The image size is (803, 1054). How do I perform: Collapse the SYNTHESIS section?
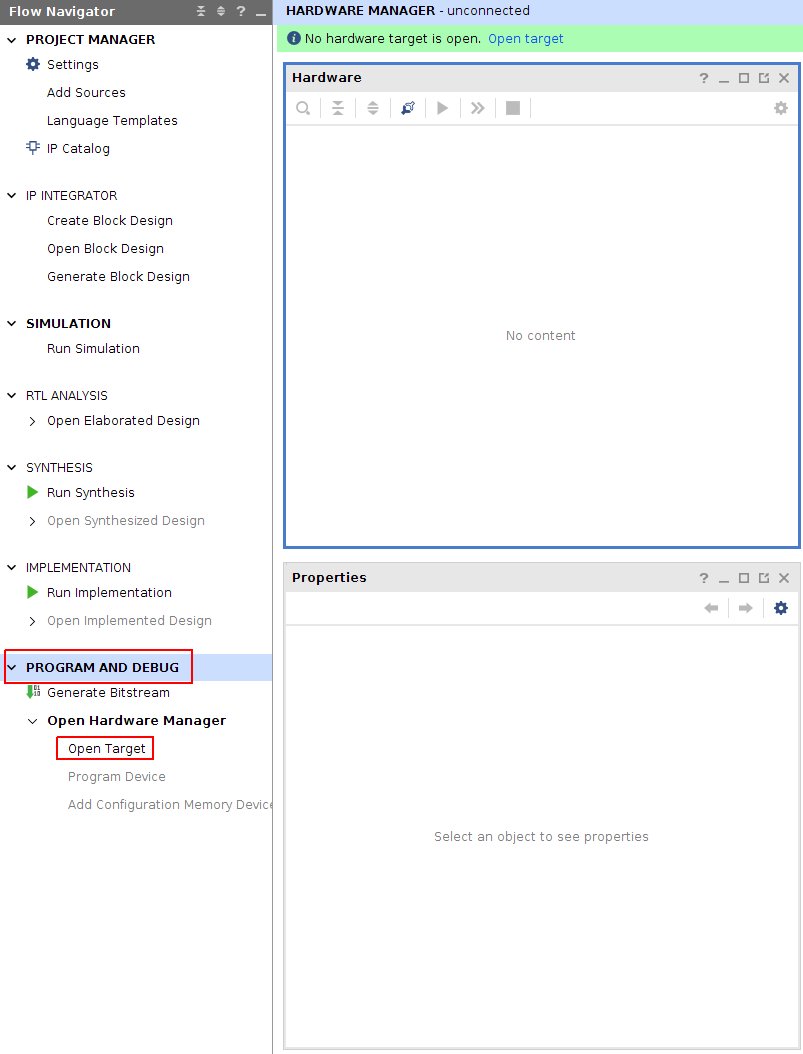click(11, 467)
